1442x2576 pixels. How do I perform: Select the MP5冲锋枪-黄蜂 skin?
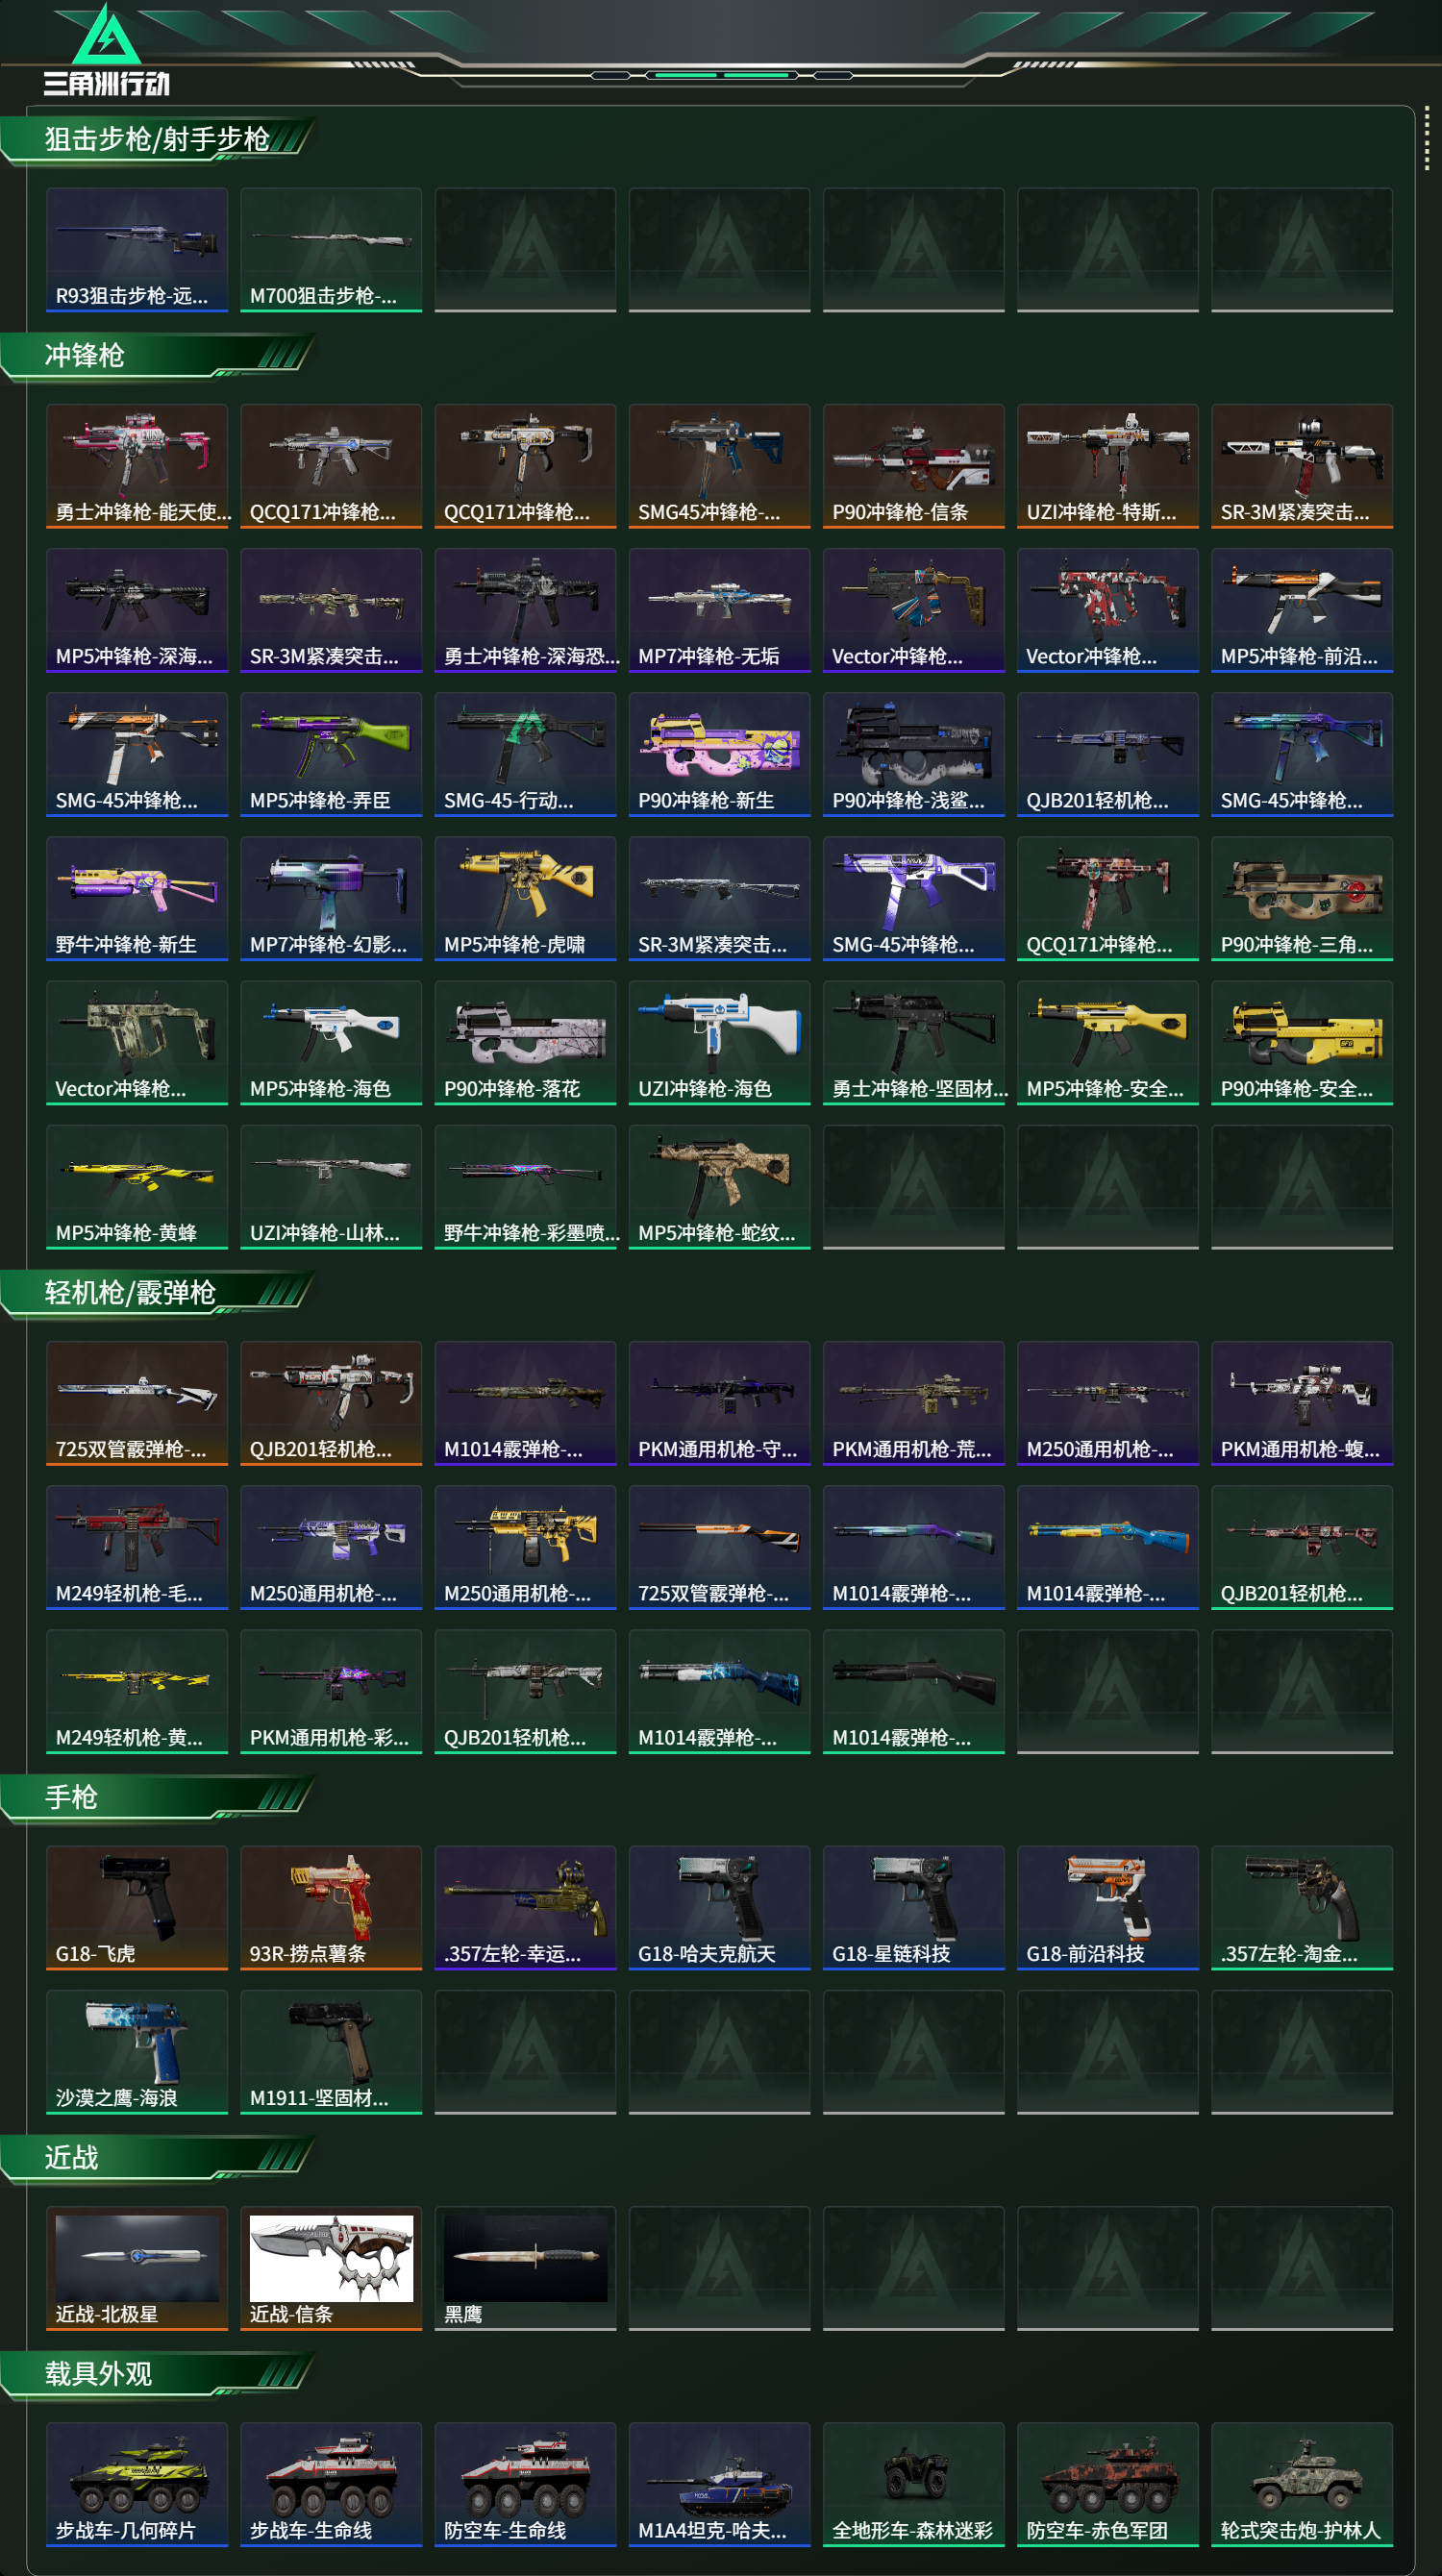point(137,1185)
